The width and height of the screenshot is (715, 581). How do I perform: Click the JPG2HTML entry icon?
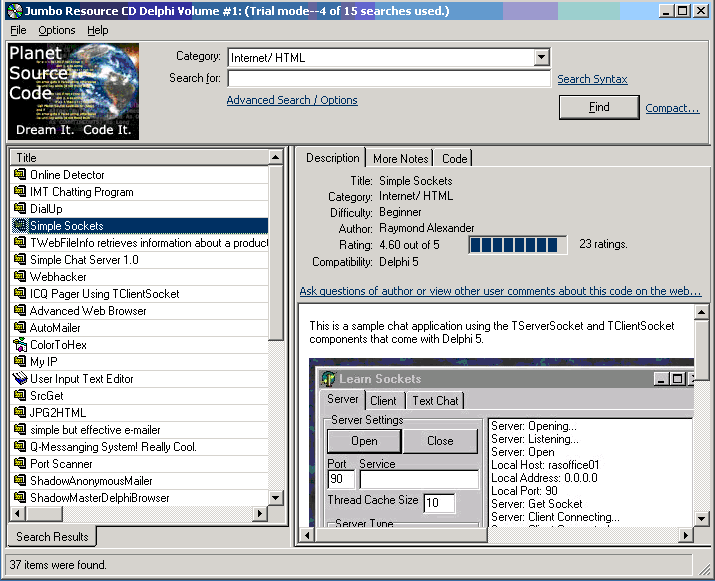(20, 412)
